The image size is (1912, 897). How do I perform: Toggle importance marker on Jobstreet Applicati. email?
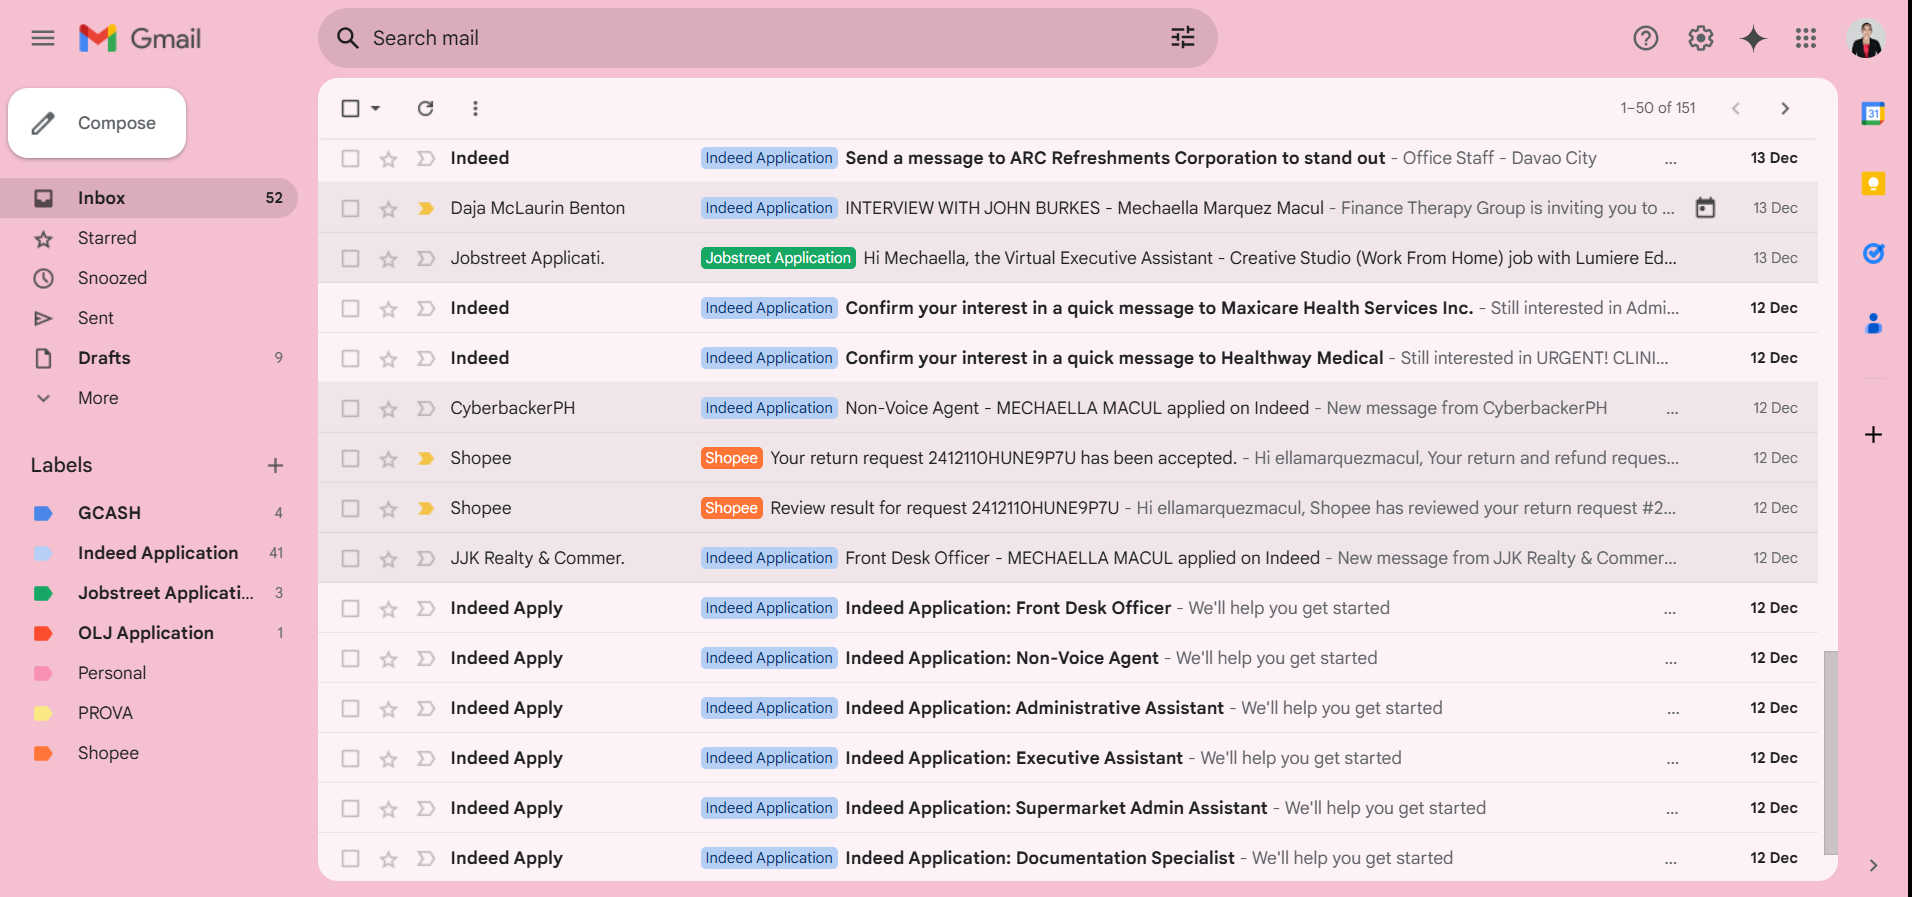426,258
